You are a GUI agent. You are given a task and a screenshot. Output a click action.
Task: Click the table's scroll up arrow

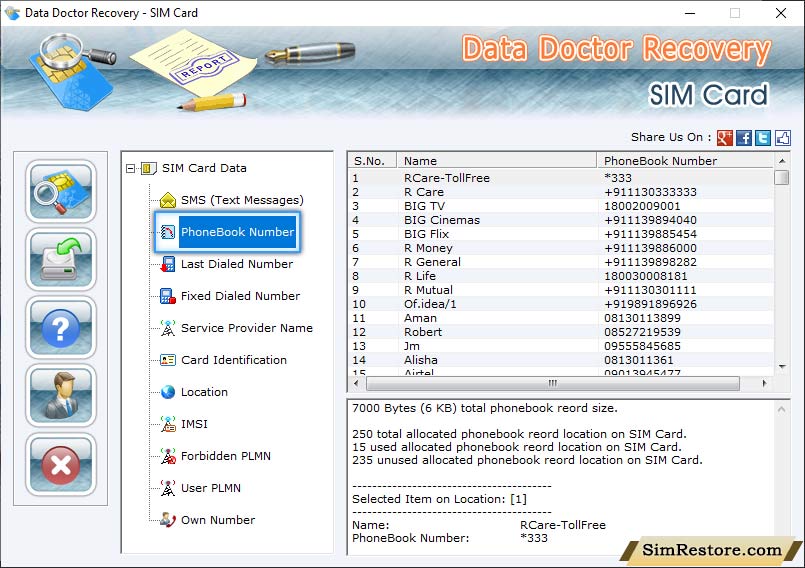click(781, 161)
